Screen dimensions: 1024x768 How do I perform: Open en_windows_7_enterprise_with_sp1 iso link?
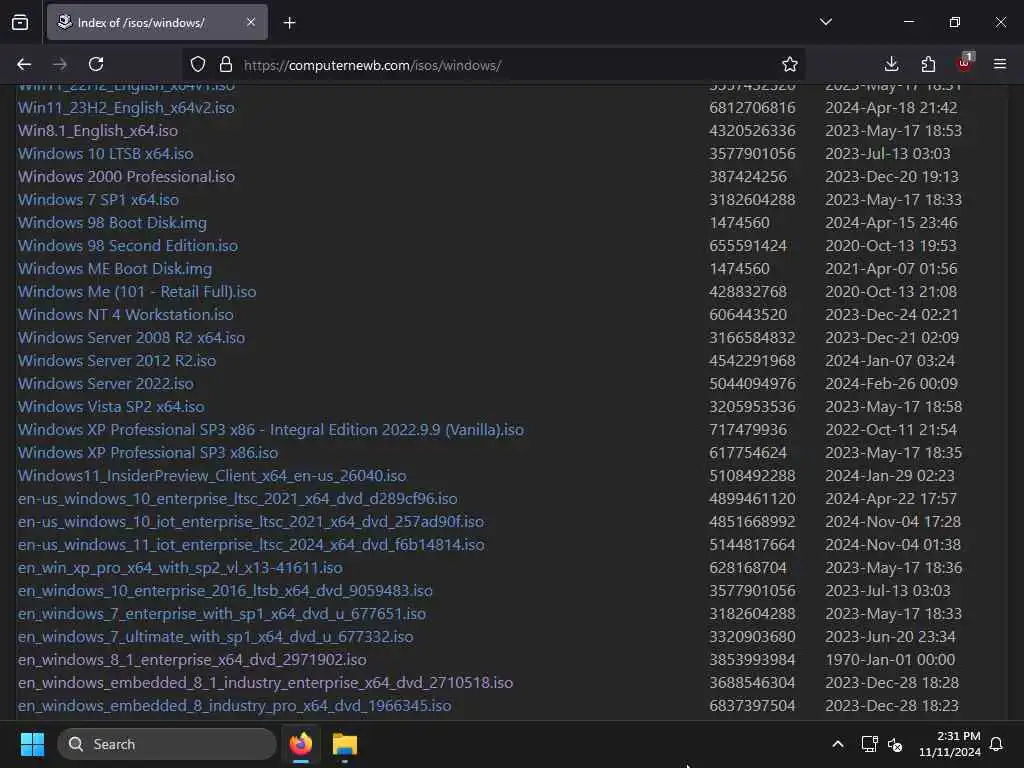point(222,614)
